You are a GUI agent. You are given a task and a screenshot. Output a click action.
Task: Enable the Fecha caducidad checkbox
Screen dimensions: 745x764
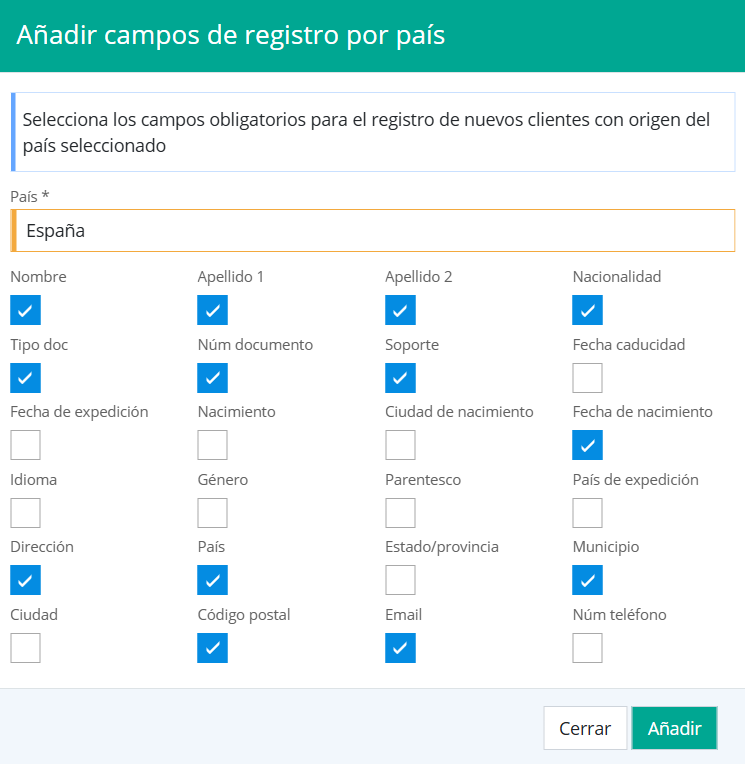click(588, 378)
